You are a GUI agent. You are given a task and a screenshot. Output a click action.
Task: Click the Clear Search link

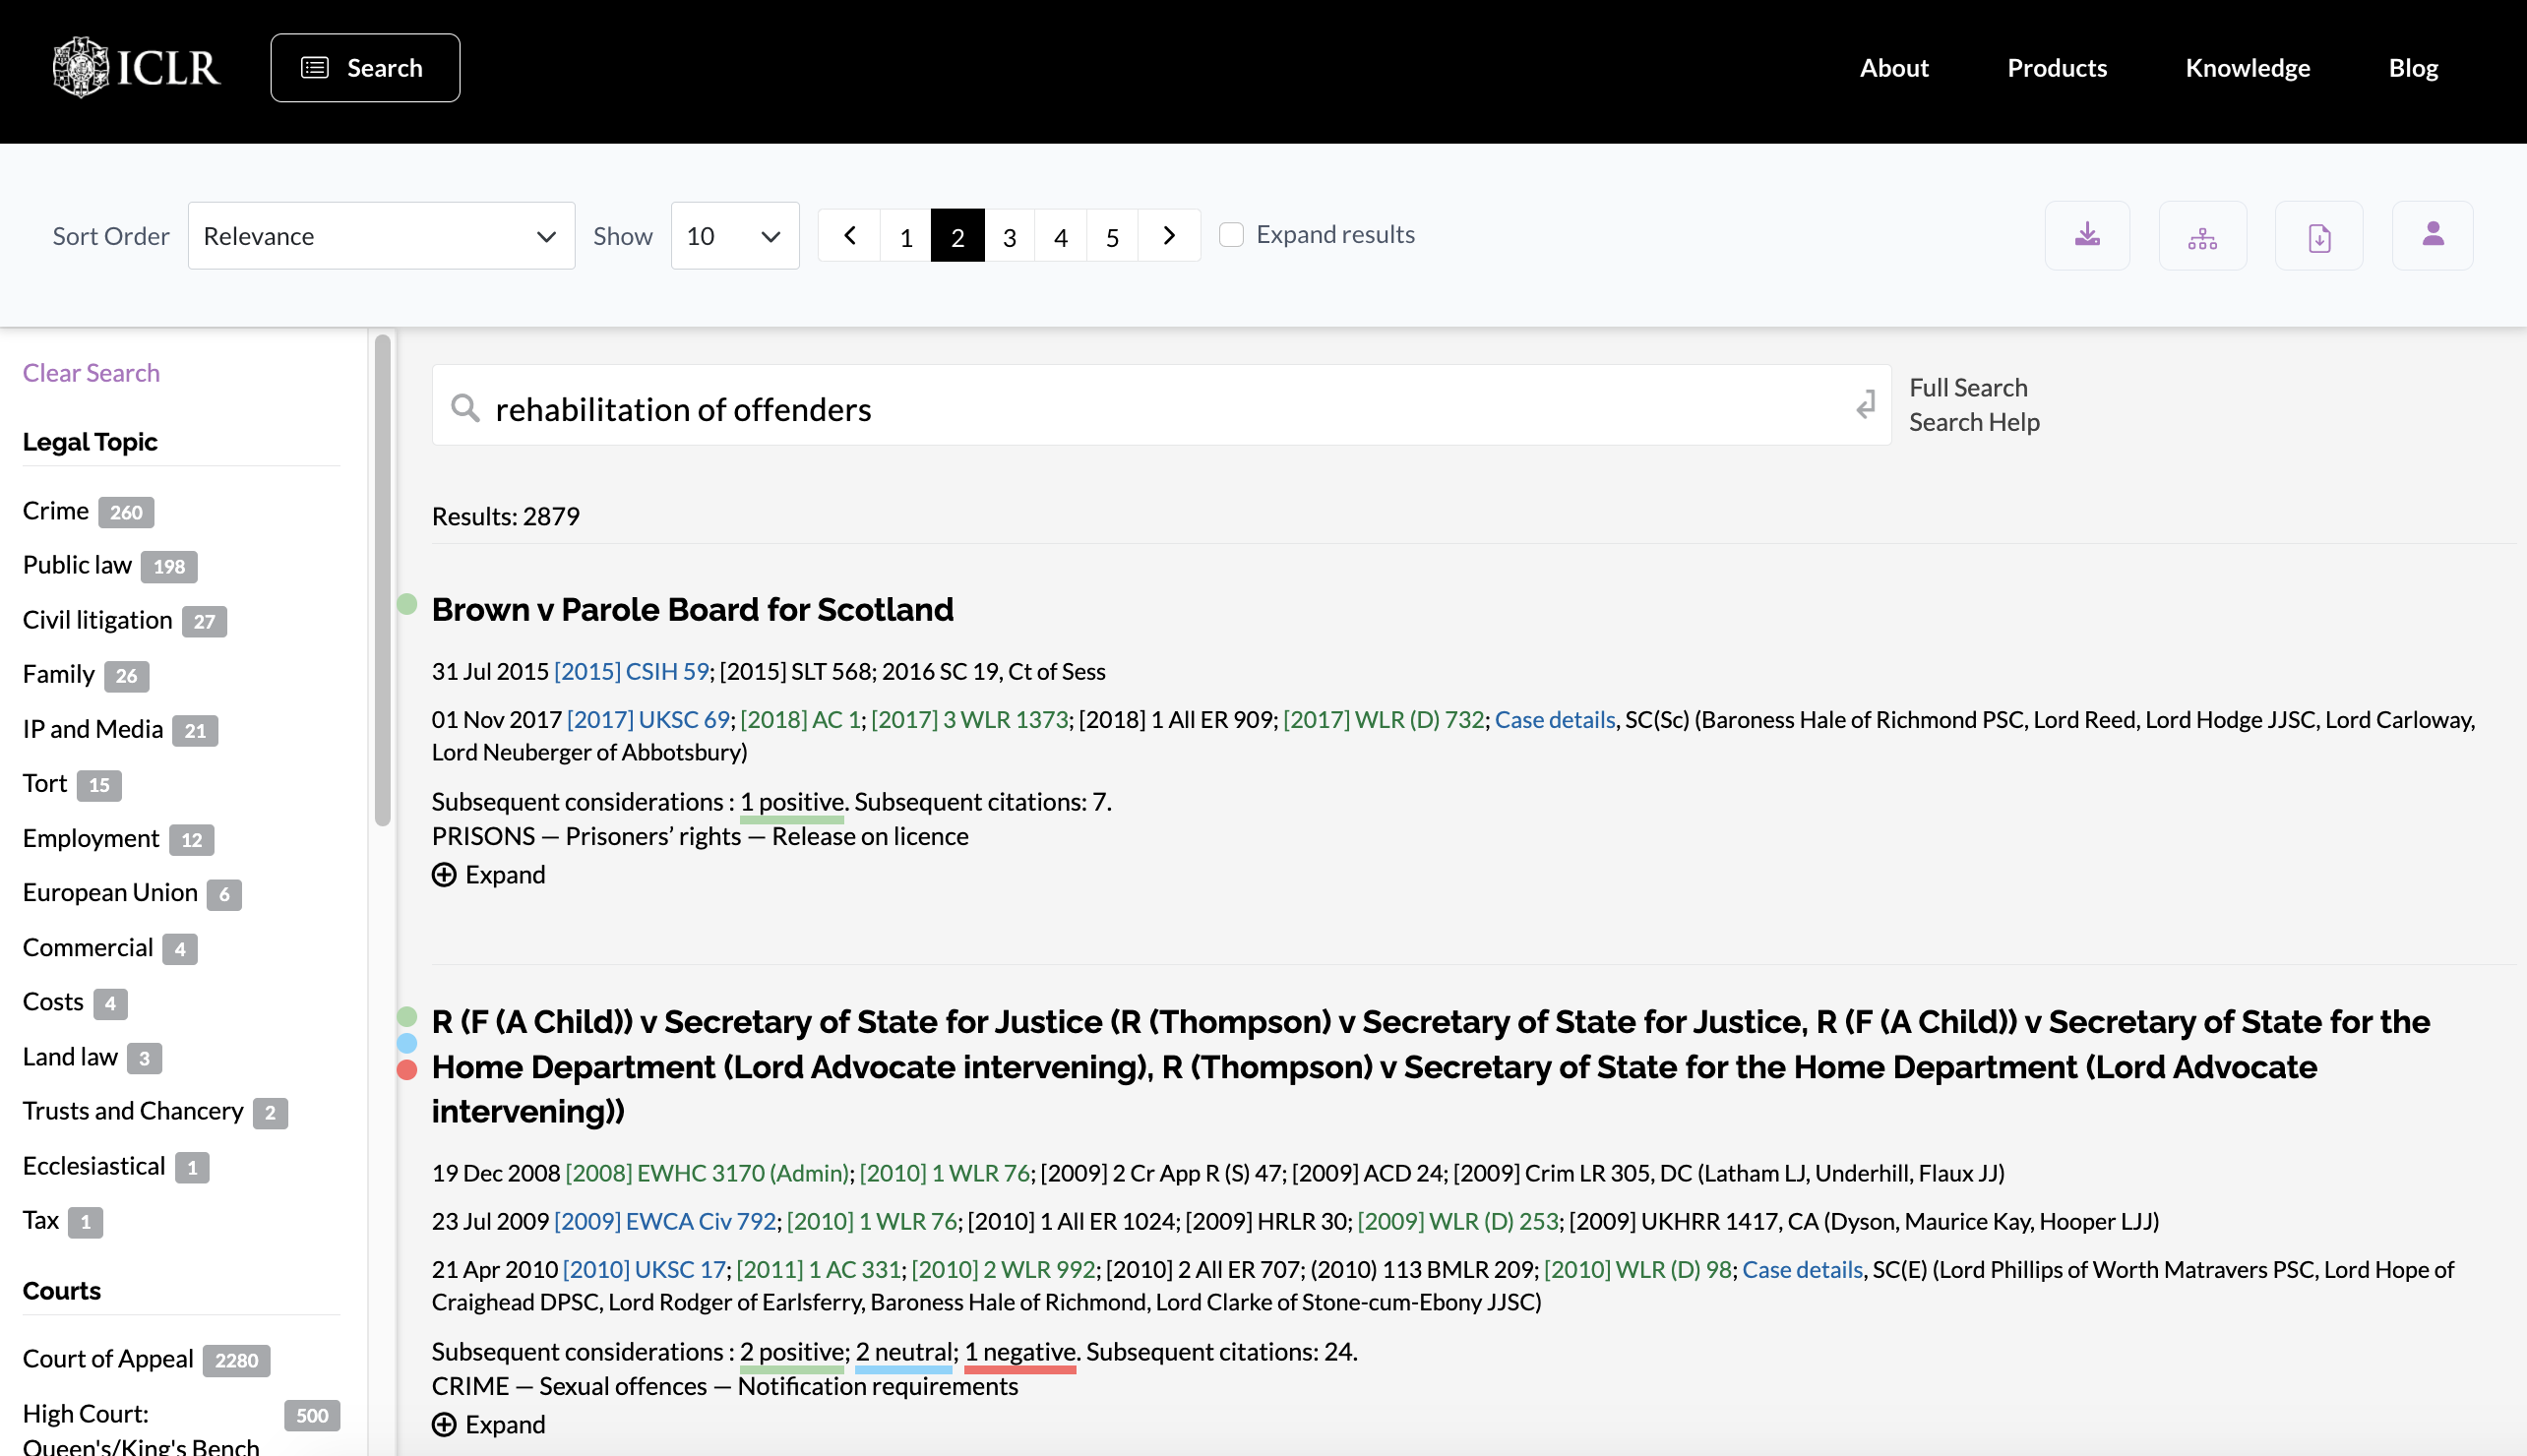[91, 373]
